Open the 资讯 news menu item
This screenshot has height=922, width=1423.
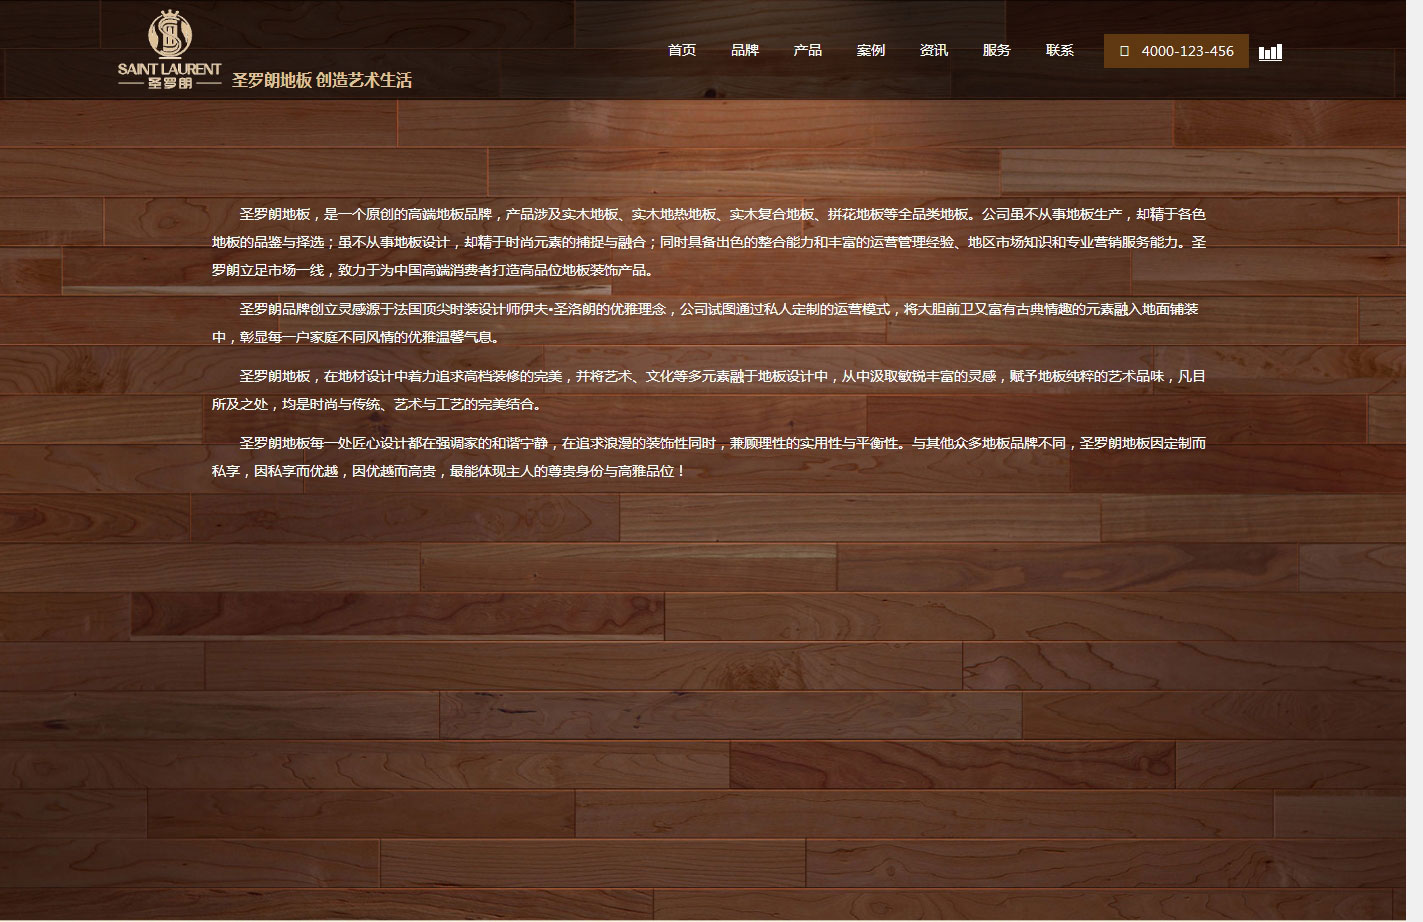(934, 50)
